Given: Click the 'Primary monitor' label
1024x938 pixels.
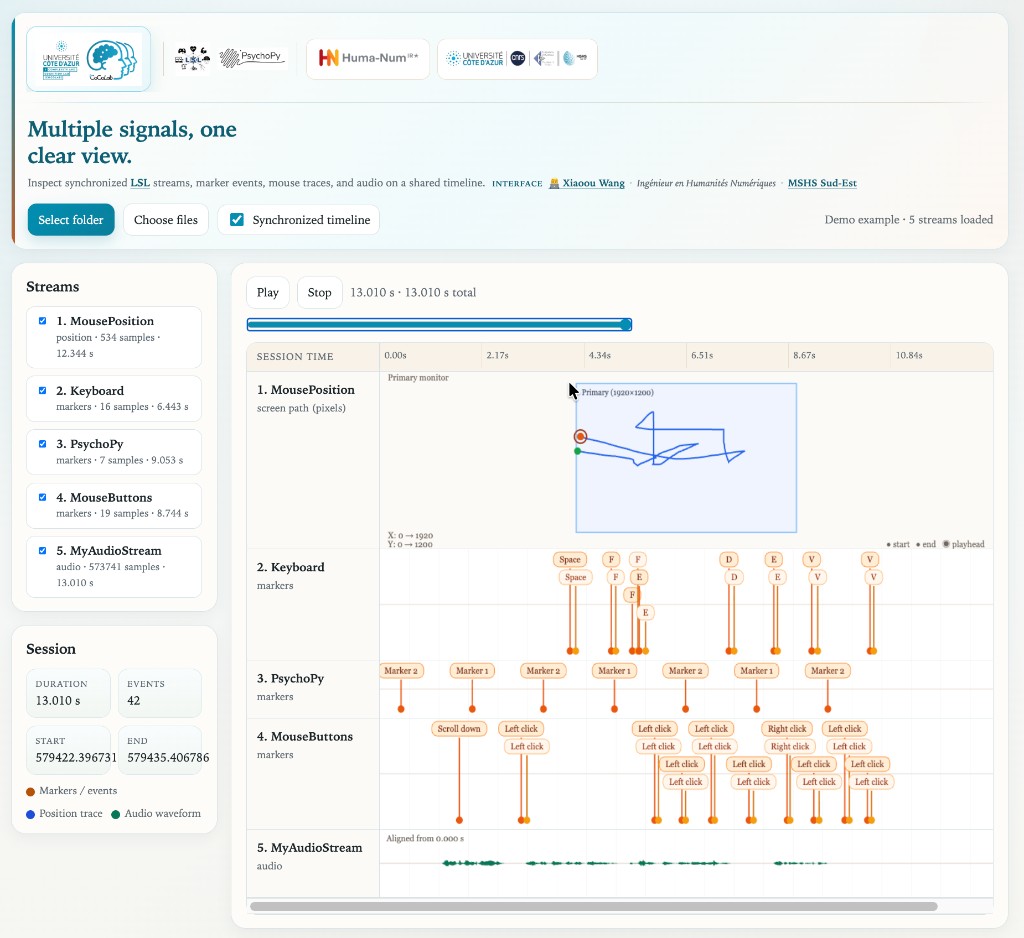Looking at the screenshot, I should (418, 378).
